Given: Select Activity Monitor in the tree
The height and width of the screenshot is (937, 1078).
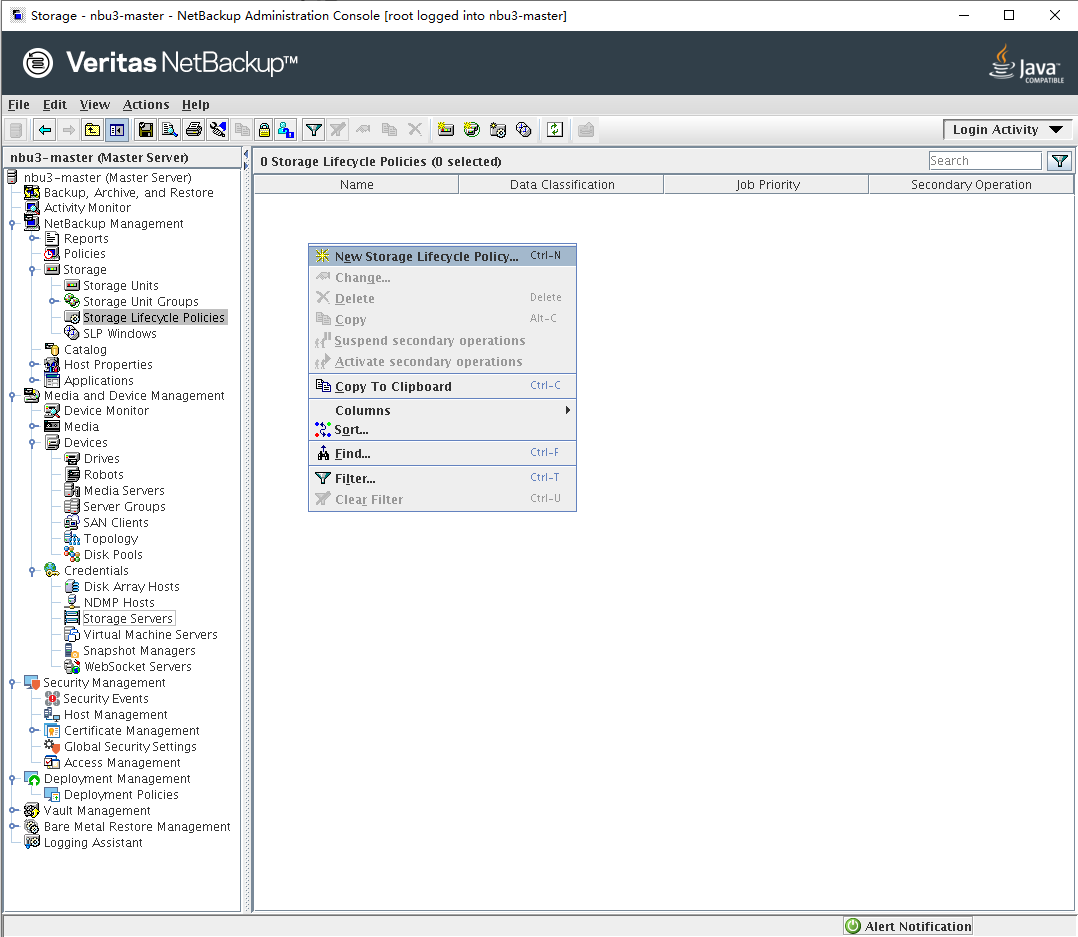Looking at the screenshot, I should (87, 208).
